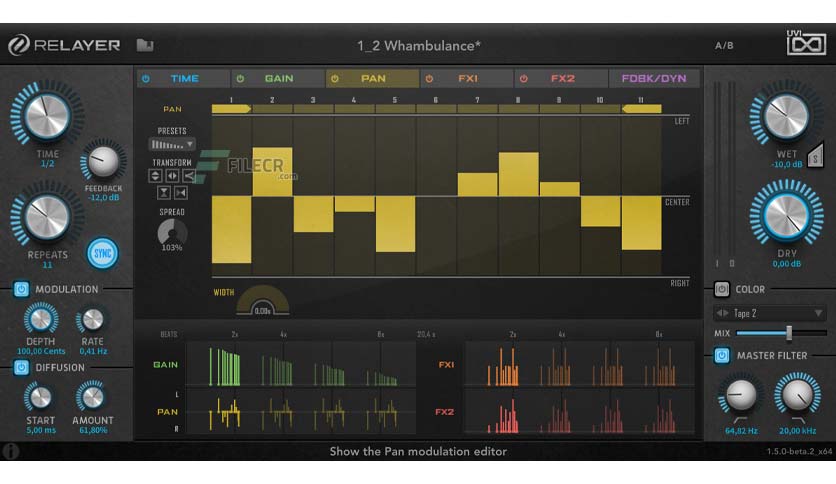Toggle the Modulation power button

point(21,289)
